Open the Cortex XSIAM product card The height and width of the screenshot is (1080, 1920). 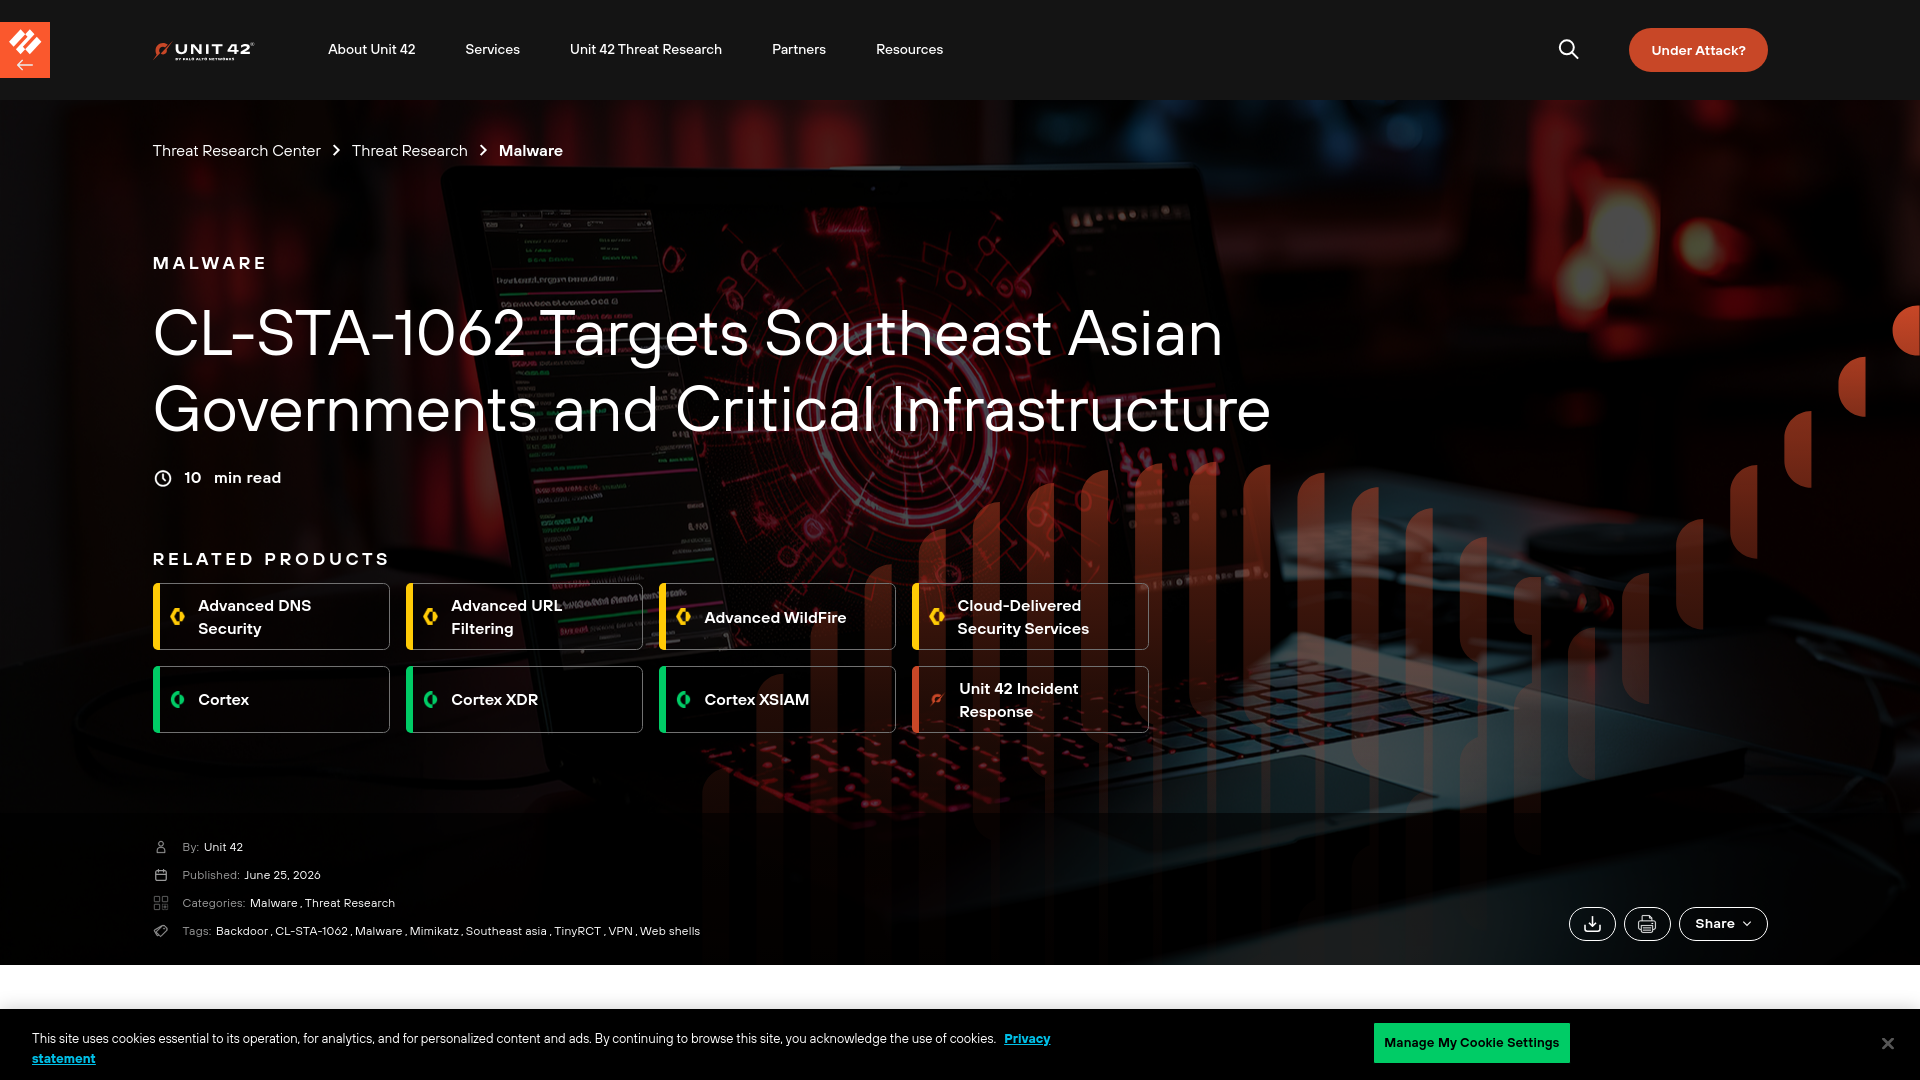(x=777, y=700)
